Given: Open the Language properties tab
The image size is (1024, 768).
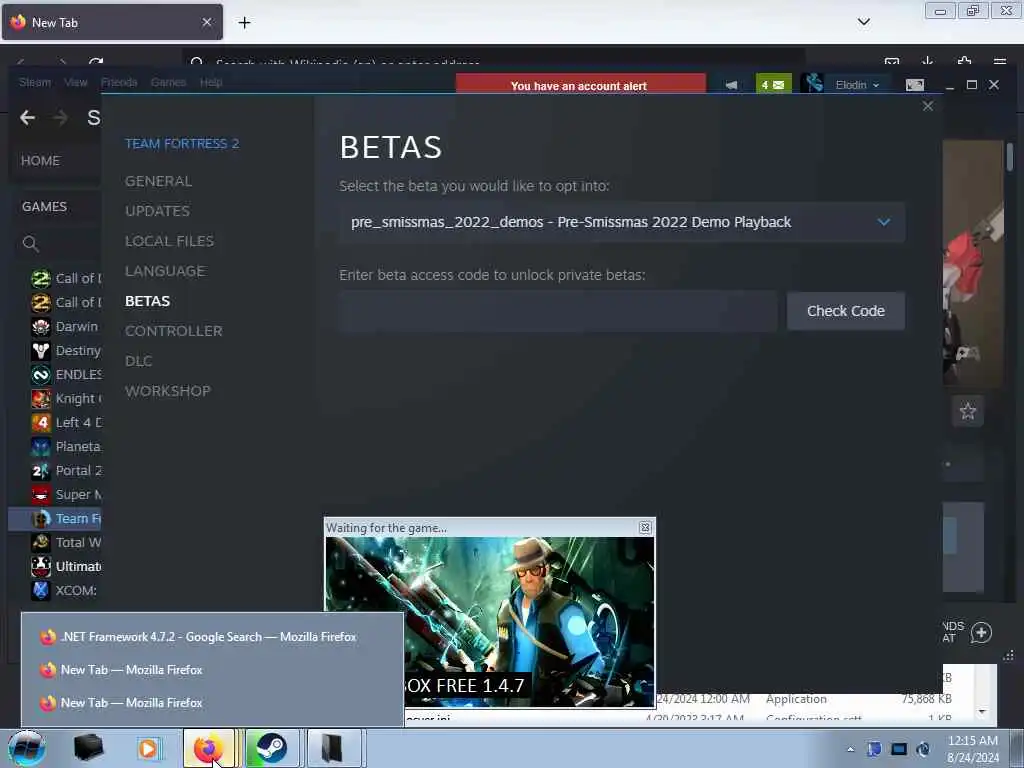Looking at the screenshot, I should click(x=165, y=271).
